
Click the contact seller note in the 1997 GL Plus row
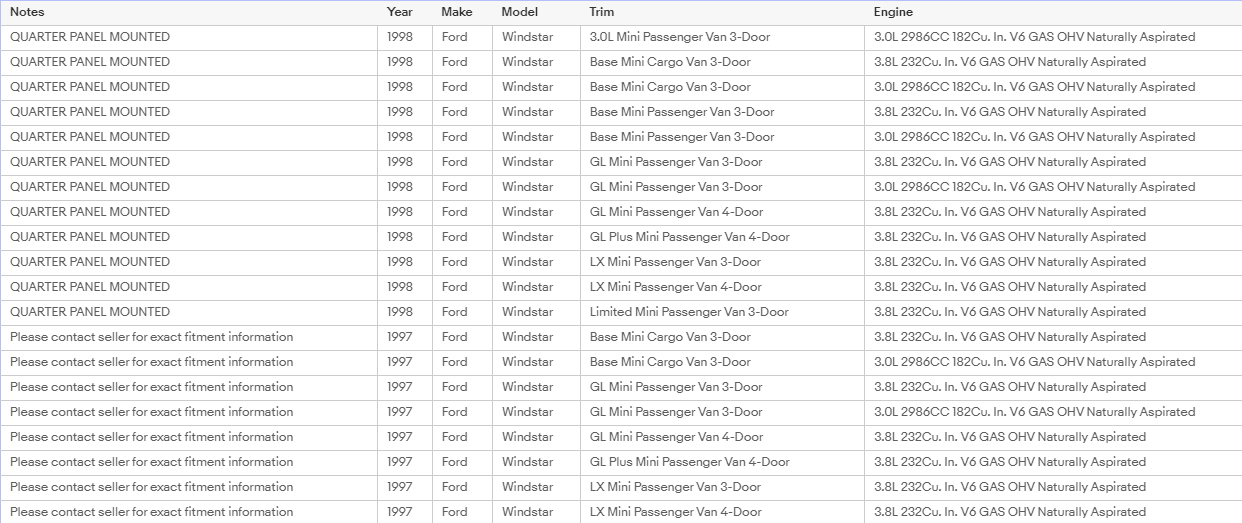click(152, 462)
